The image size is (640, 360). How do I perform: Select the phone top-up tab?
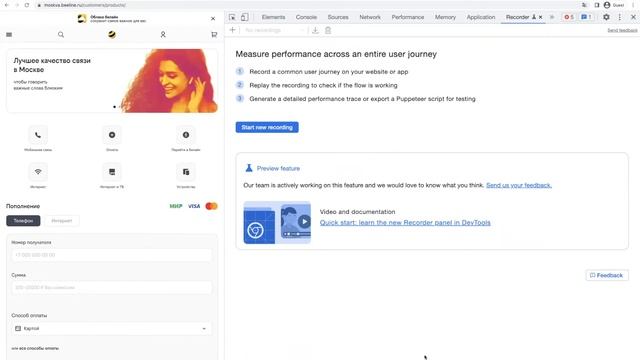[23, 221]
